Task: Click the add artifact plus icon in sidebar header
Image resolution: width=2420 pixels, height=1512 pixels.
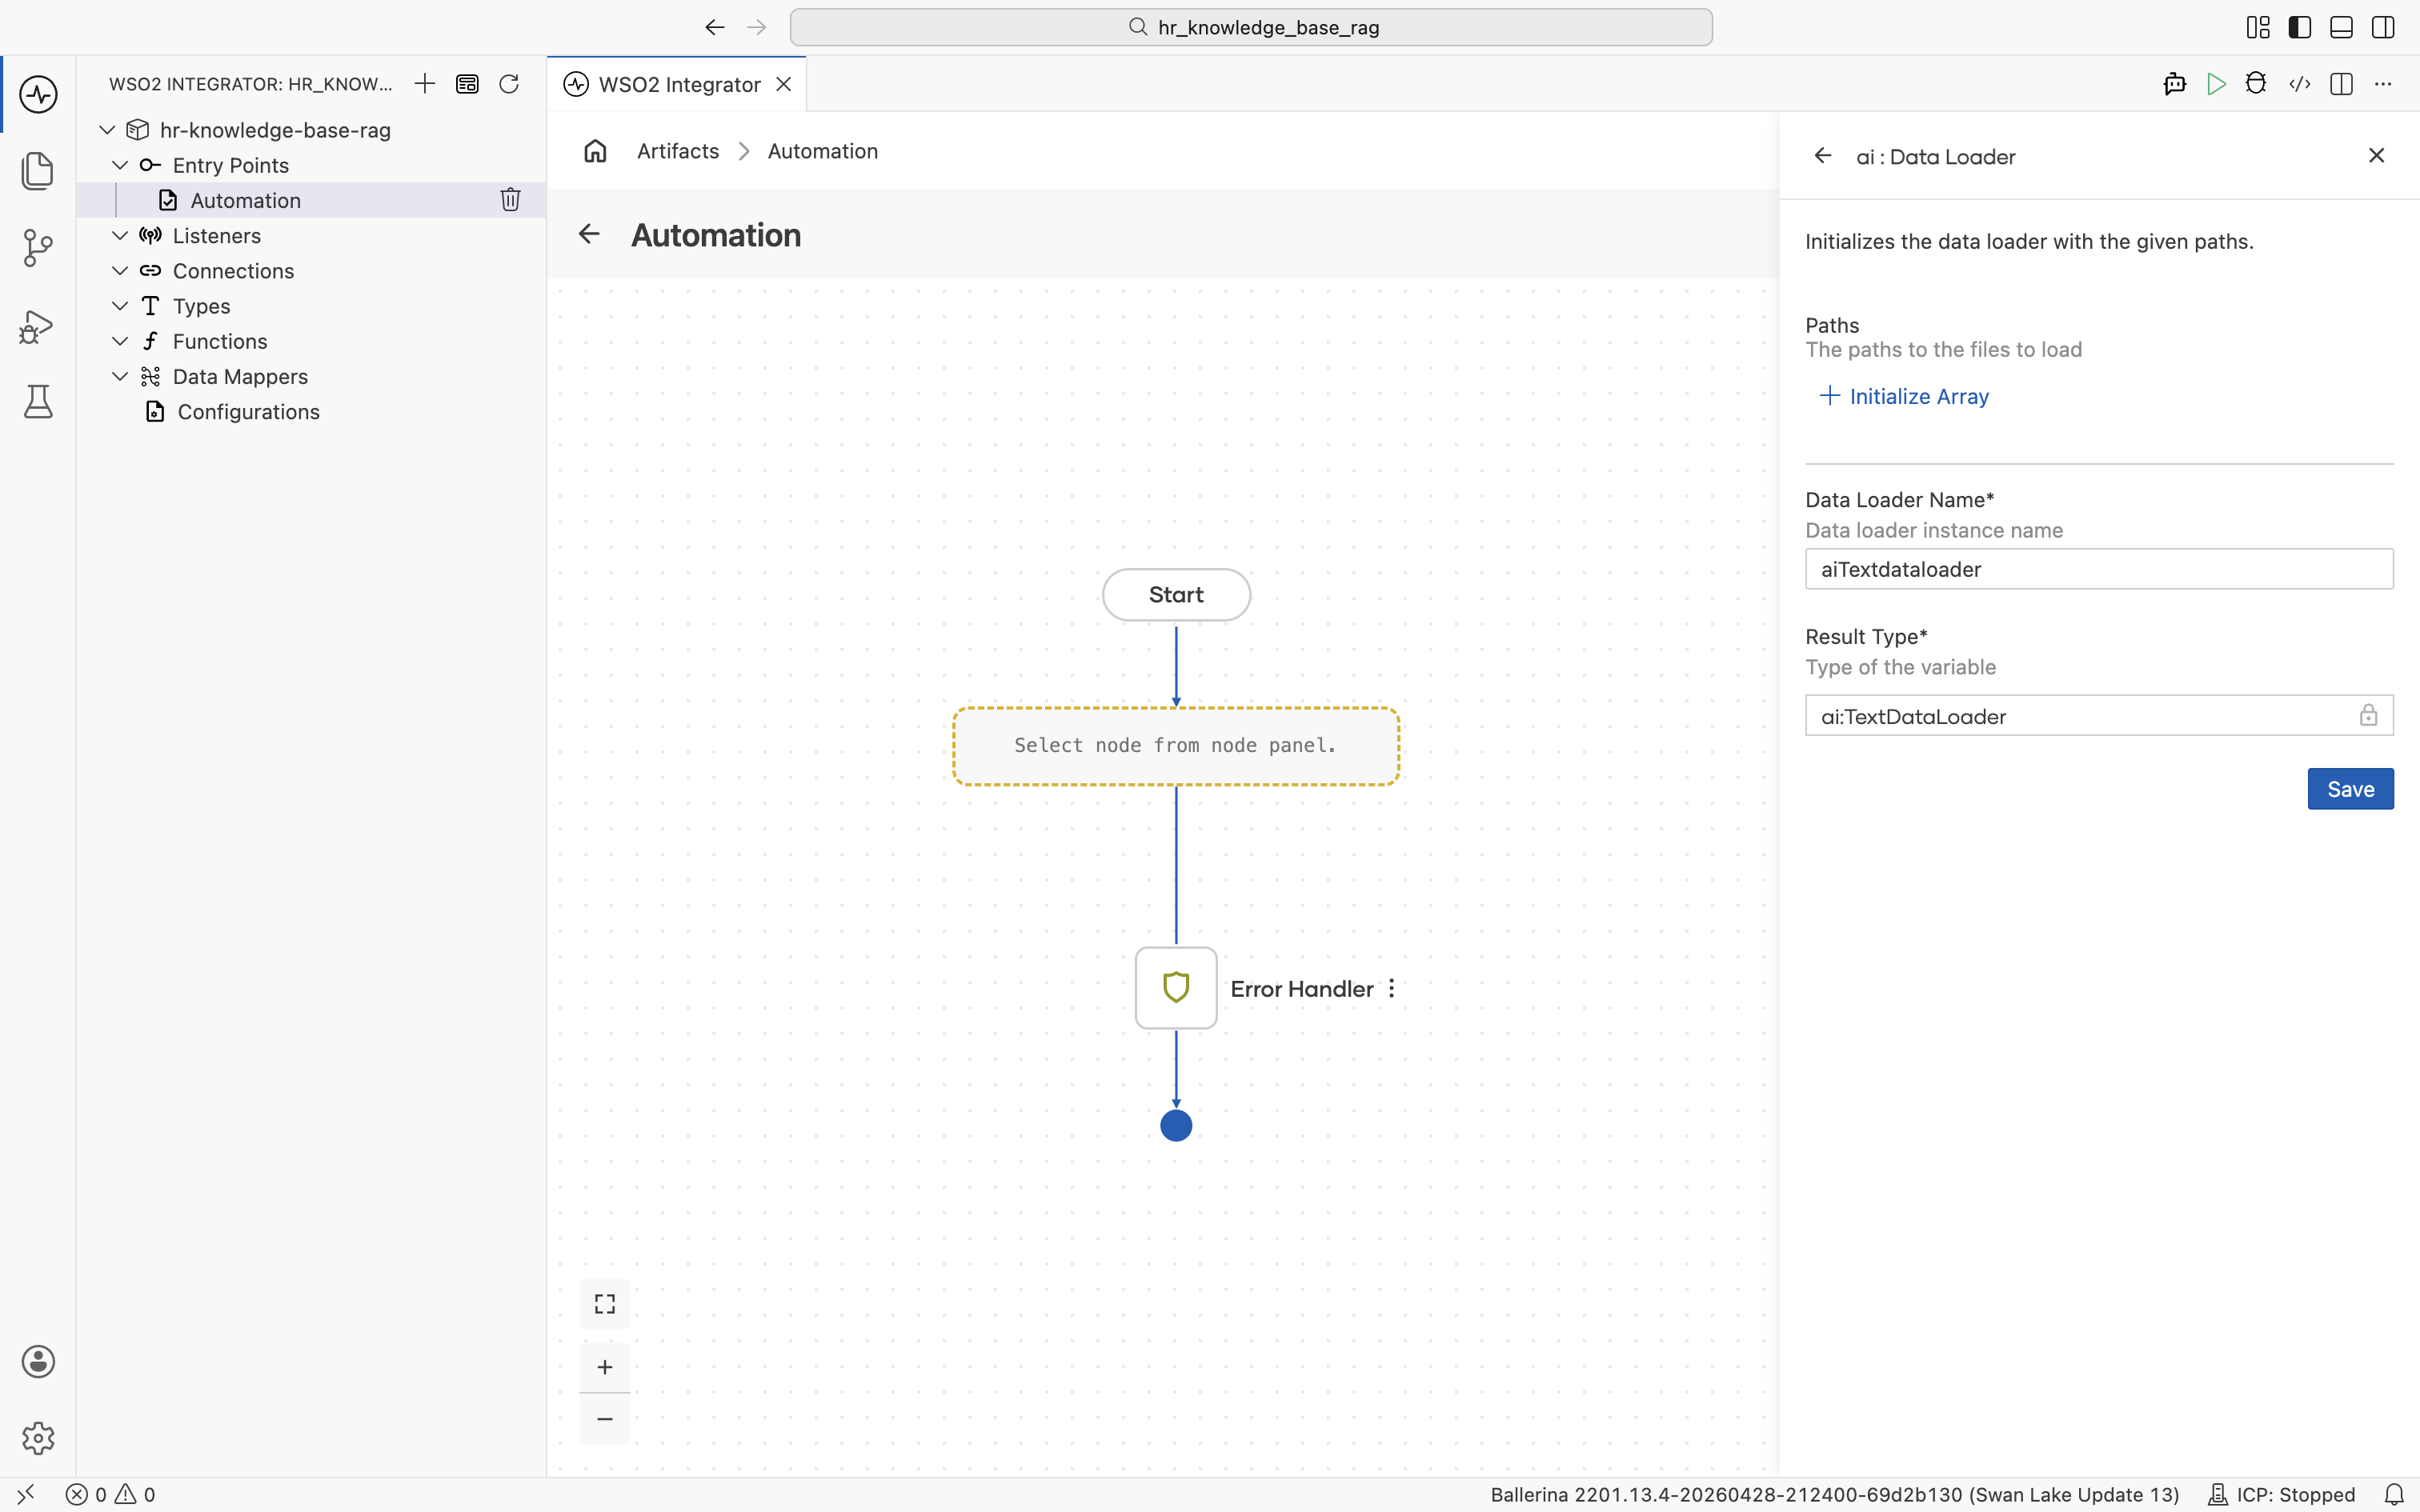Action: click(425, 84)
